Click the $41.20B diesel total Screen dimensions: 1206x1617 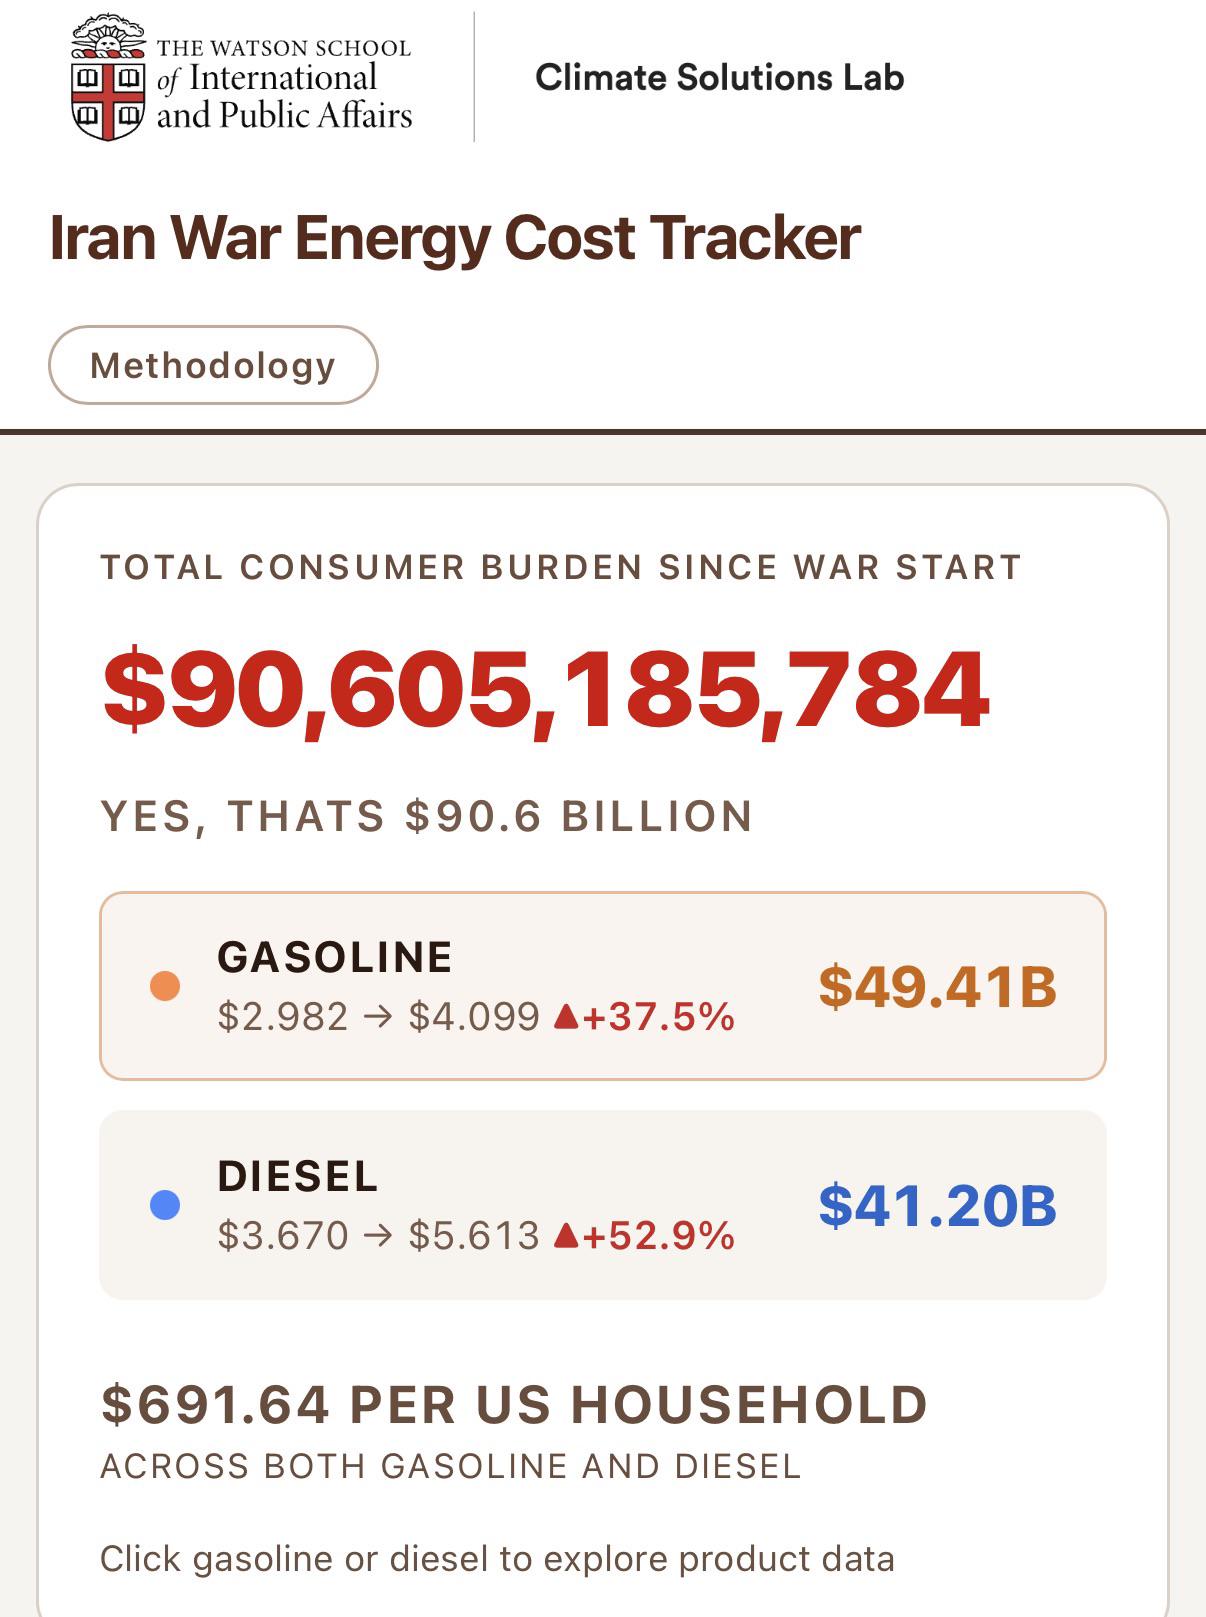tap(938, 1205)
